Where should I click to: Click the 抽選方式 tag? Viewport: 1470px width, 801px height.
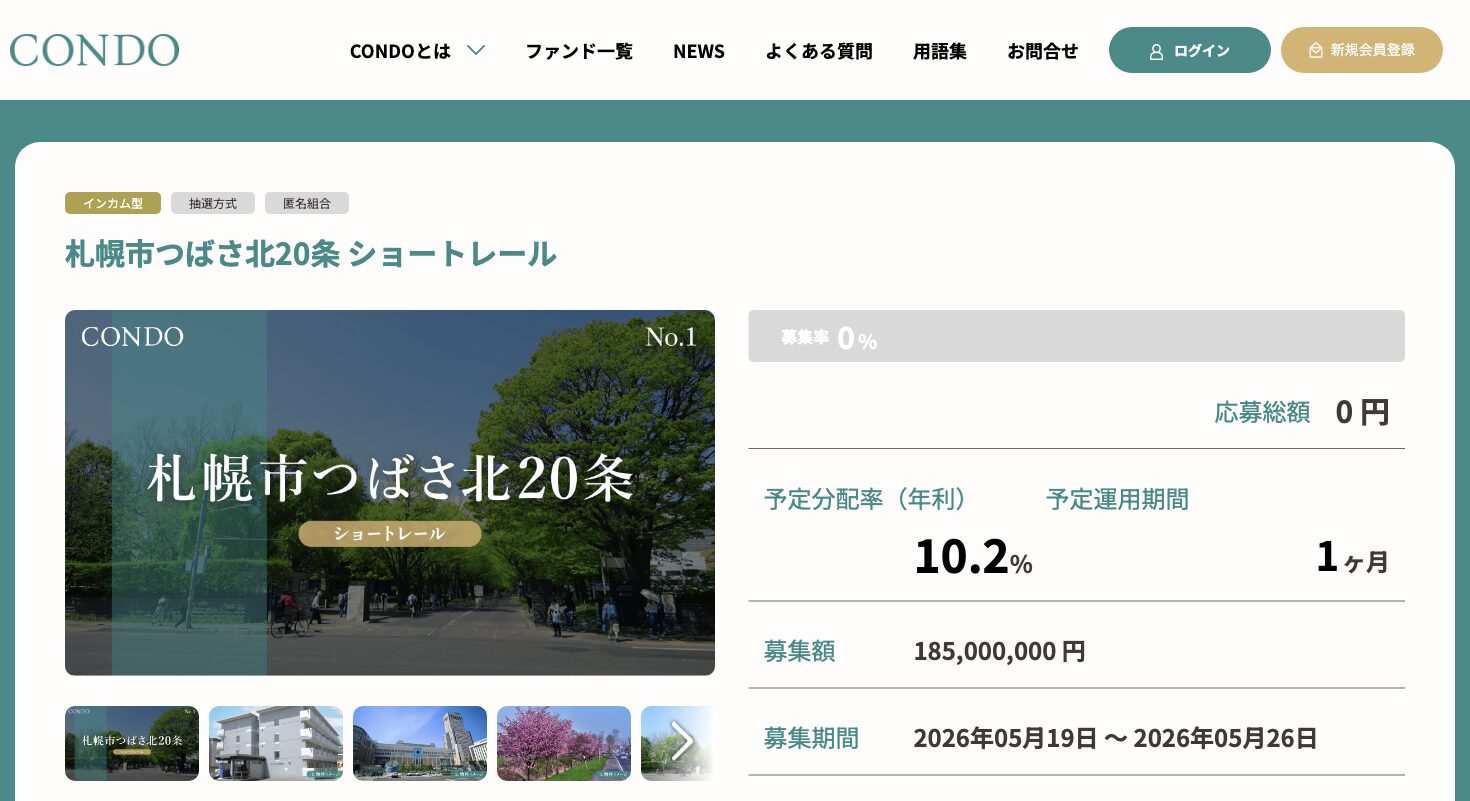point(213,203)
